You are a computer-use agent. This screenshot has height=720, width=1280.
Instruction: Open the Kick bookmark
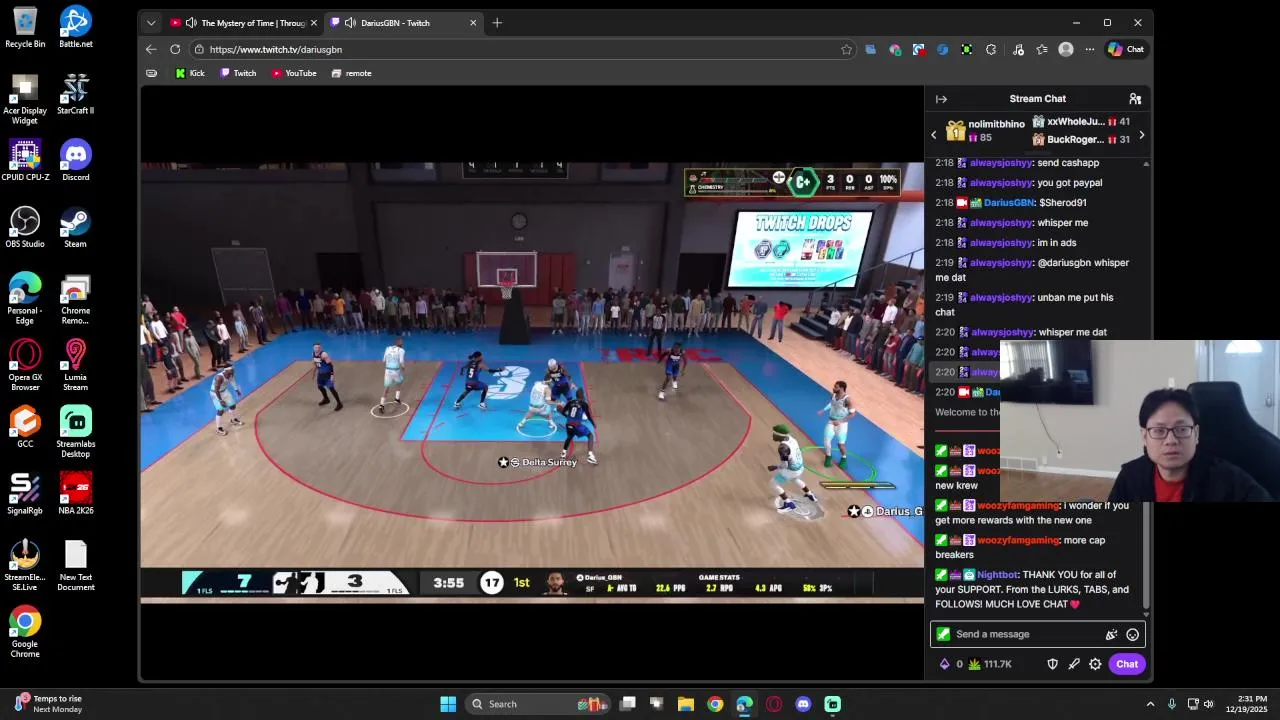(x=190, y=73)
